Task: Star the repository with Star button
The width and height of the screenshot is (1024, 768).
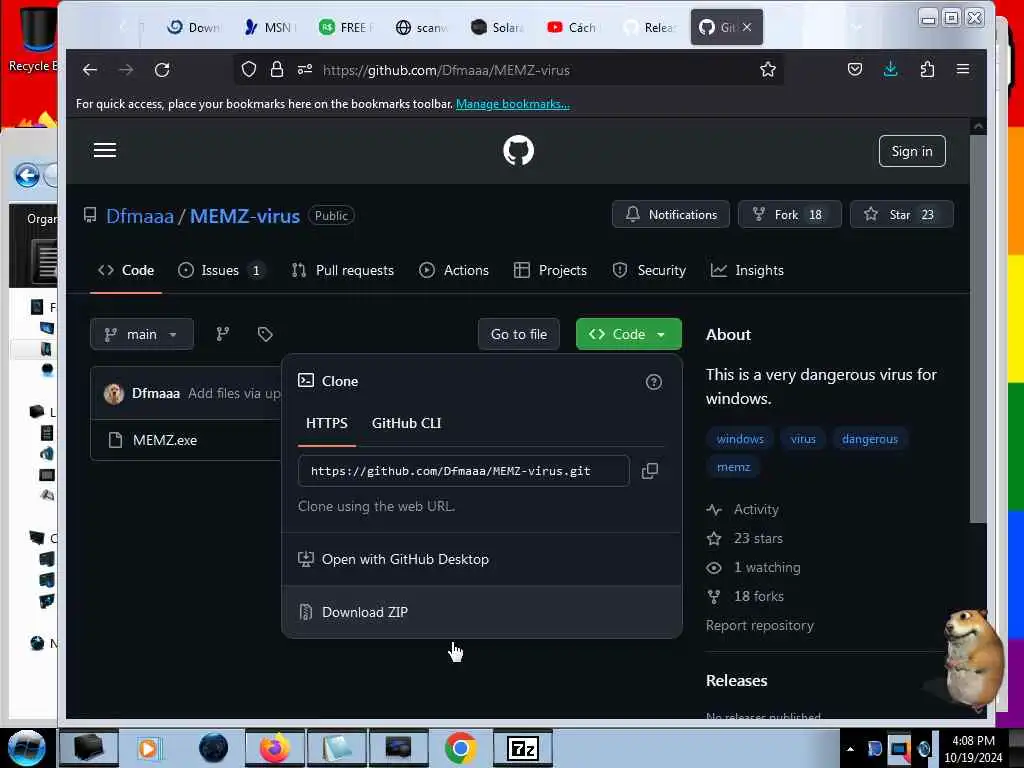Action: pos(901,215)
